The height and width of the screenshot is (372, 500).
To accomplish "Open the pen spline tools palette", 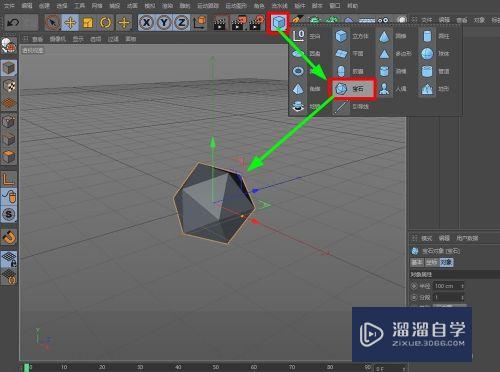I will [297, 19].
